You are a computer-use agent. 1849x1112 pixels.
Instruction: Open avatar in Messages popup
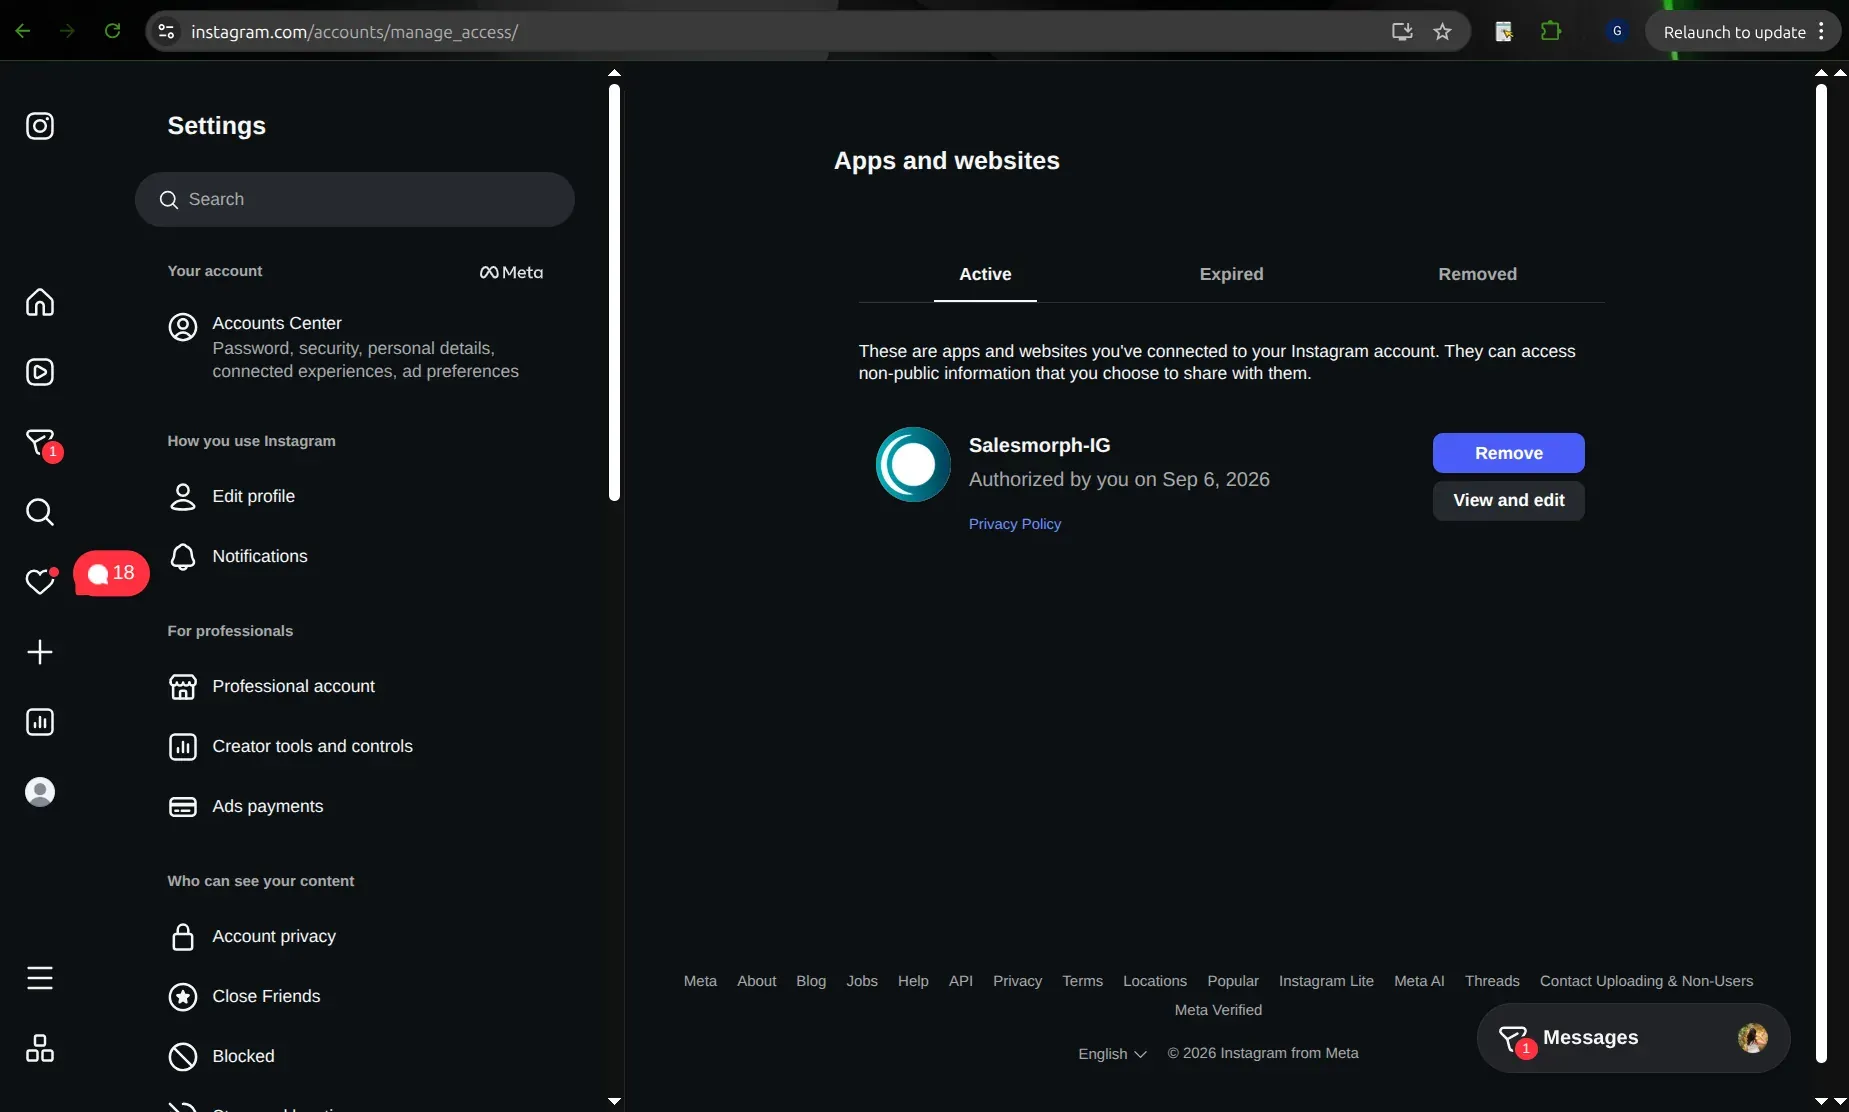1752,1038
